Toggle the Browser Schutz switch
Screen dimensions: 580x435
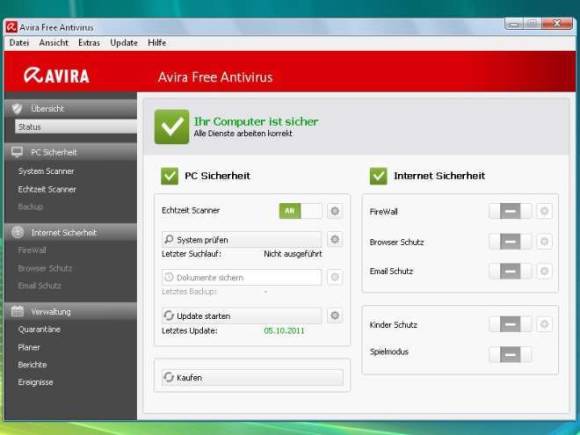pyautogui.click(x=510, y=242)
